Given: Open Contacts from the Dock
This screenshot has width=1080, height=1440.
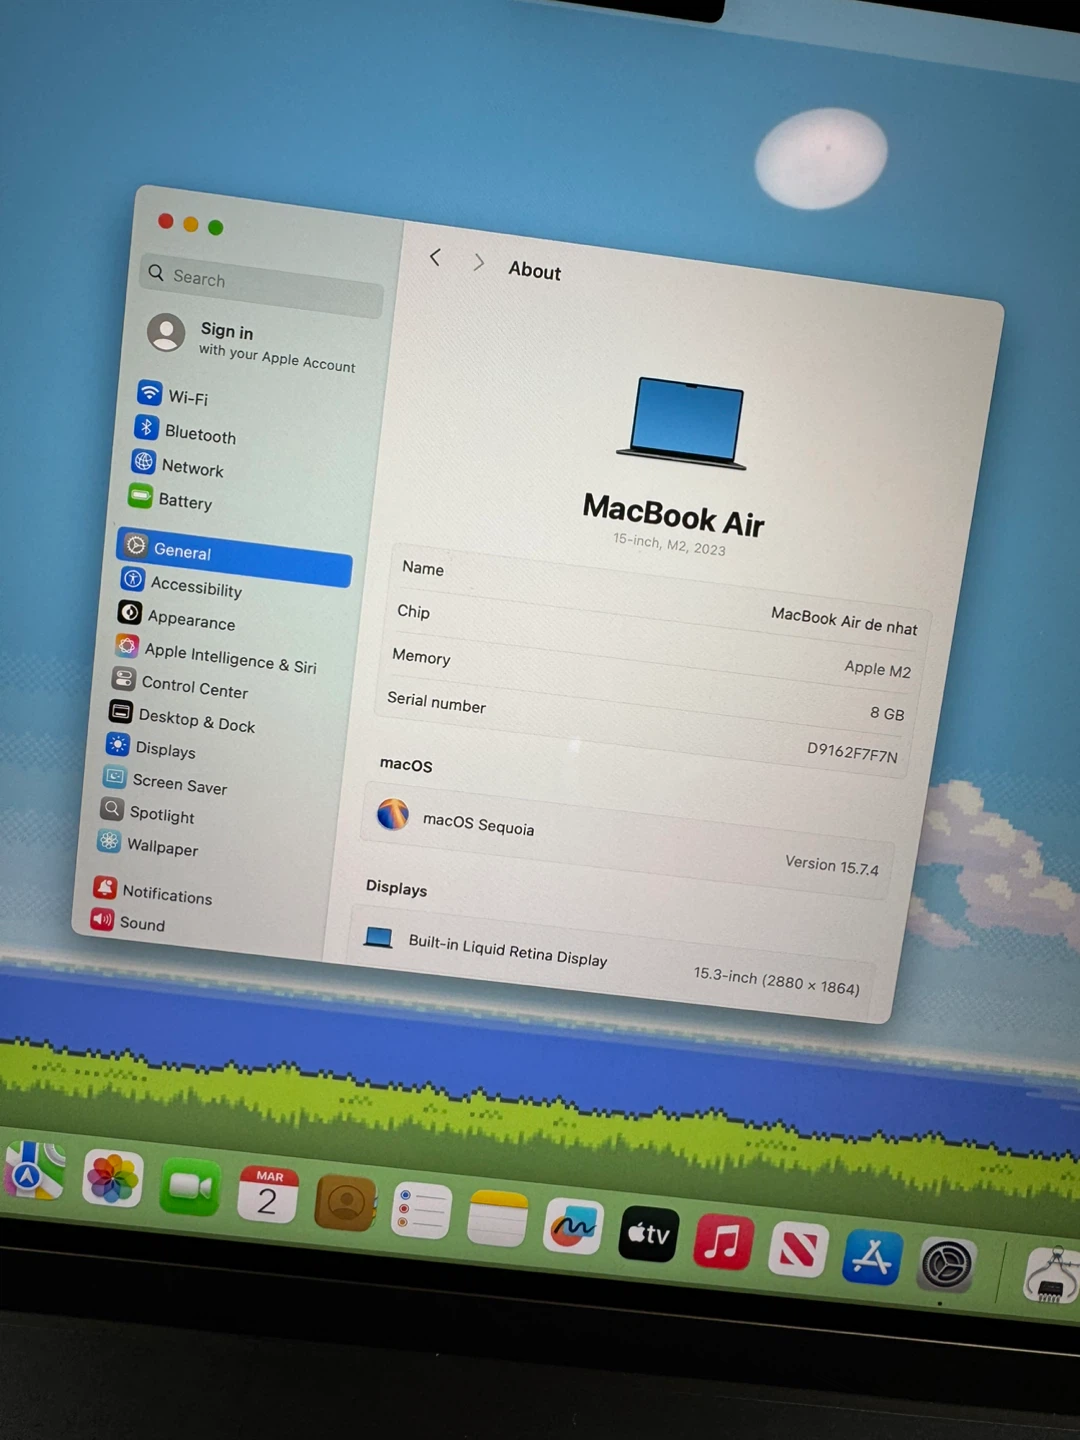Looking at the screenshot, I should pos(345,1203).
